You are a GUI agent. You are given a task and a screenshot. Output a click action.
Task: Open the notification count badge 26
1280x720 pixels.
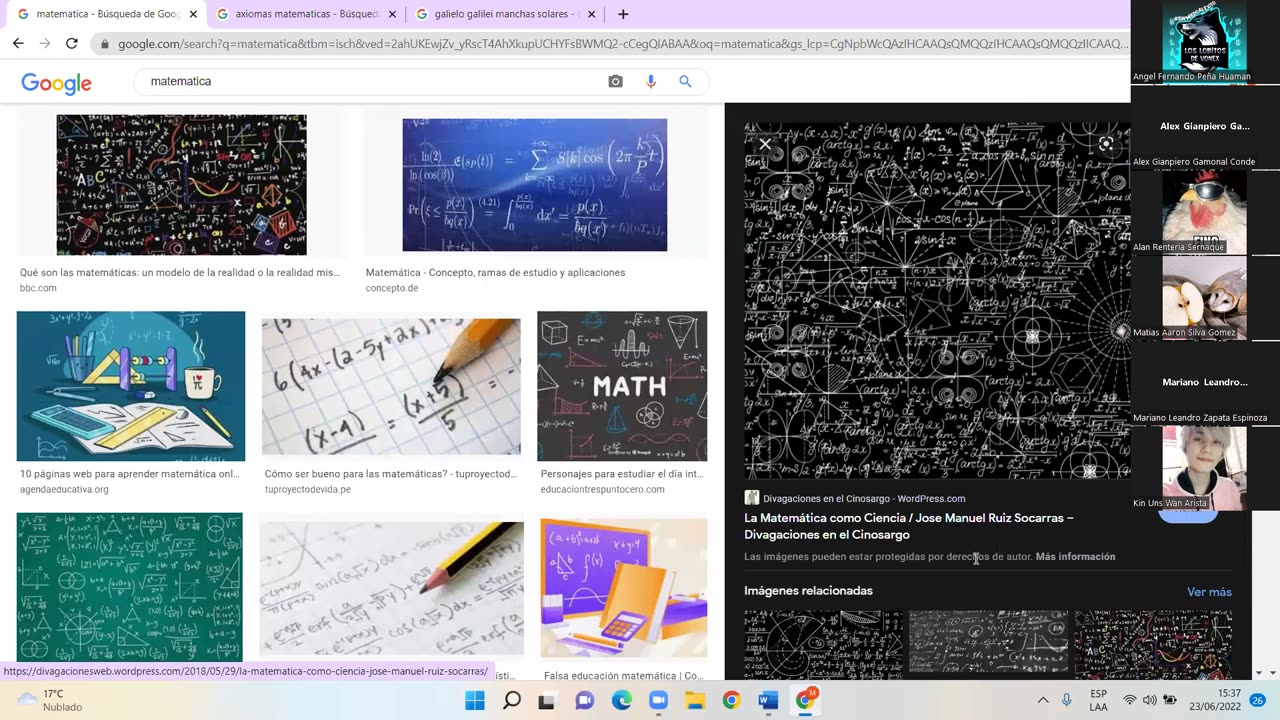(x=1258, y=700)
